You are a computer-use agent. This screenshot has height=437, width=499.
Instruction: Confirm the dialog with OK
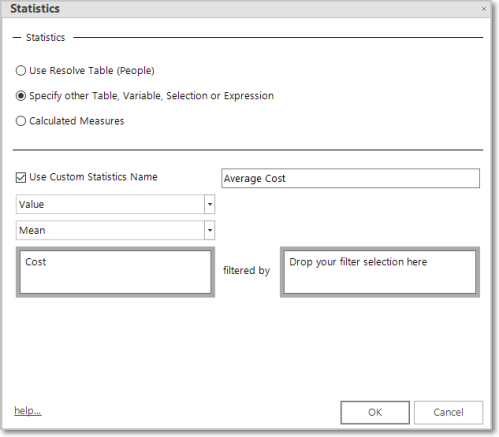click(x=375, y=412)
